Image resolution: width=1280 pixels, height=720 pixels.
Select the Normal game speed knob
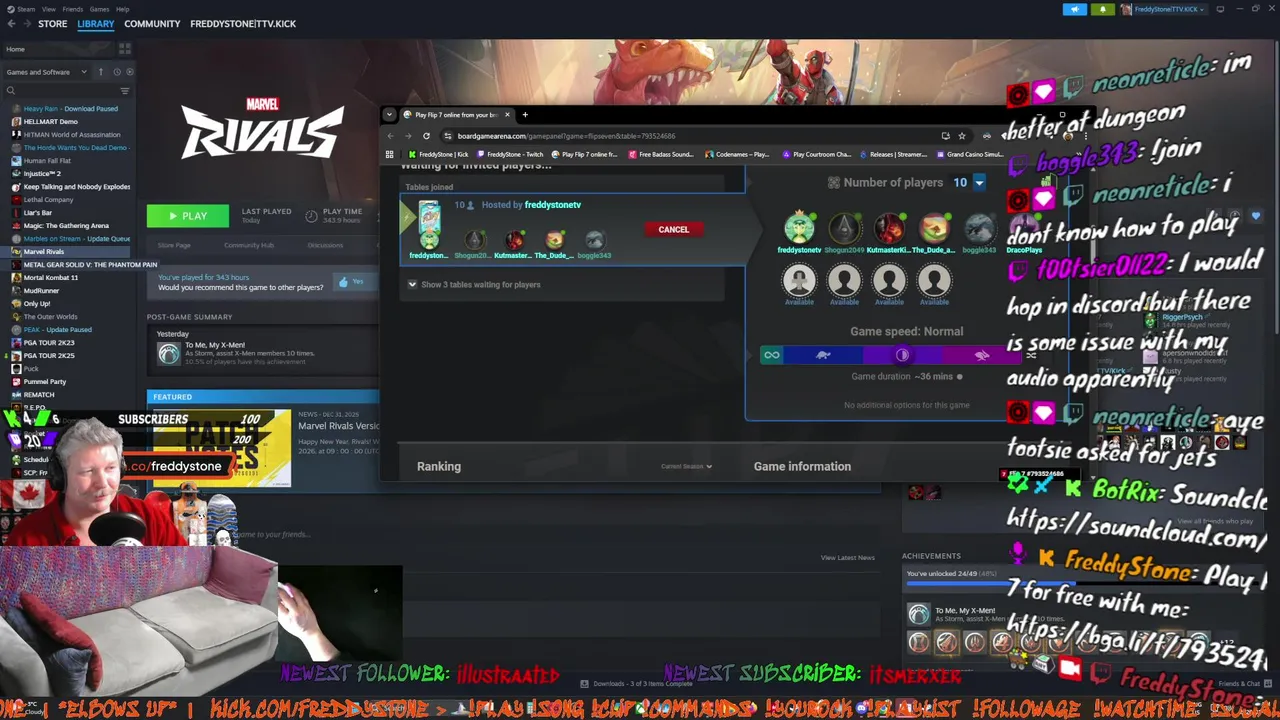coord(902,355)
